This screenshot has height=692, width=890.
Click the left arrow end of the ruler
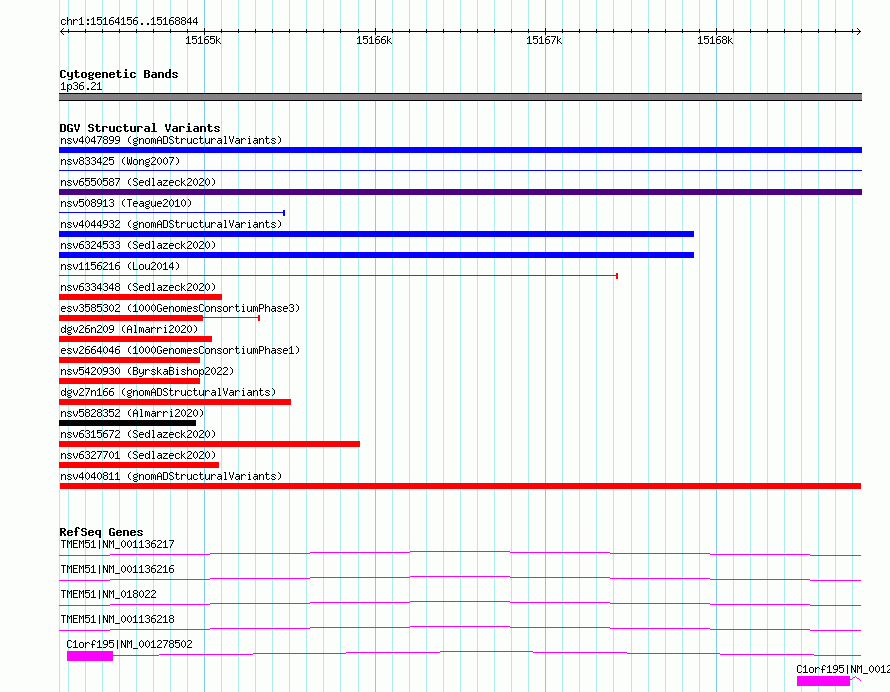tap(62, 31)
